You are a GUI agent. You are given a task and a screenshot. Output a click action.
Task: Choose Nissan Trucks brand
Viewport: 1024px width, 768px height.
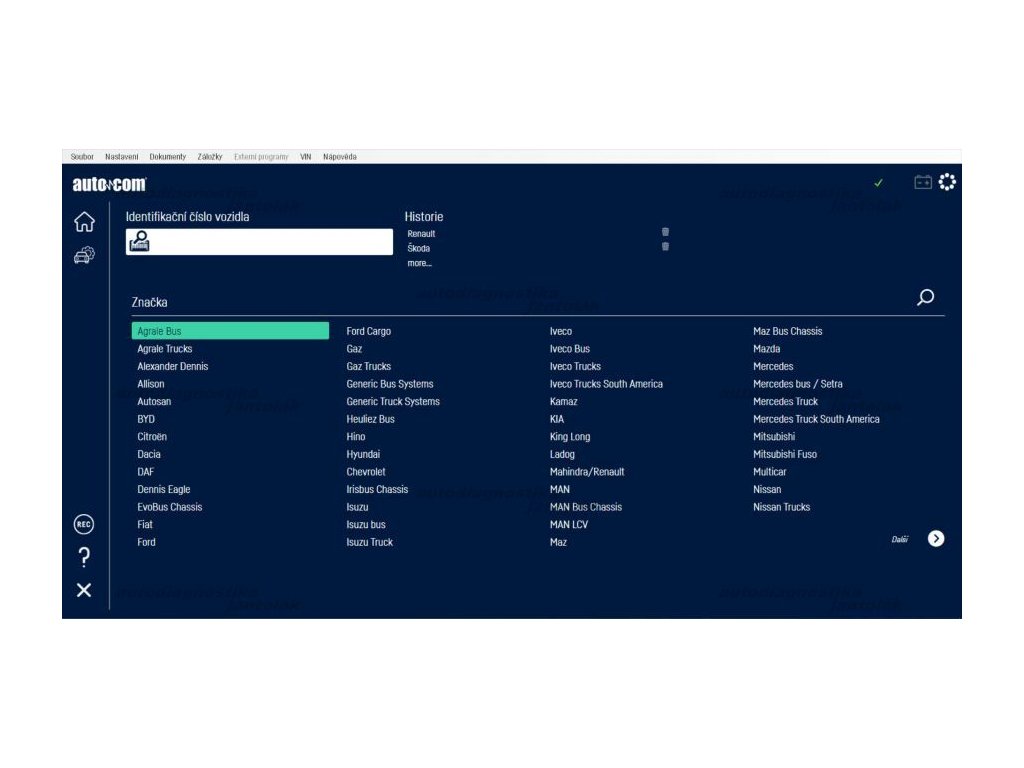point(782,507)
